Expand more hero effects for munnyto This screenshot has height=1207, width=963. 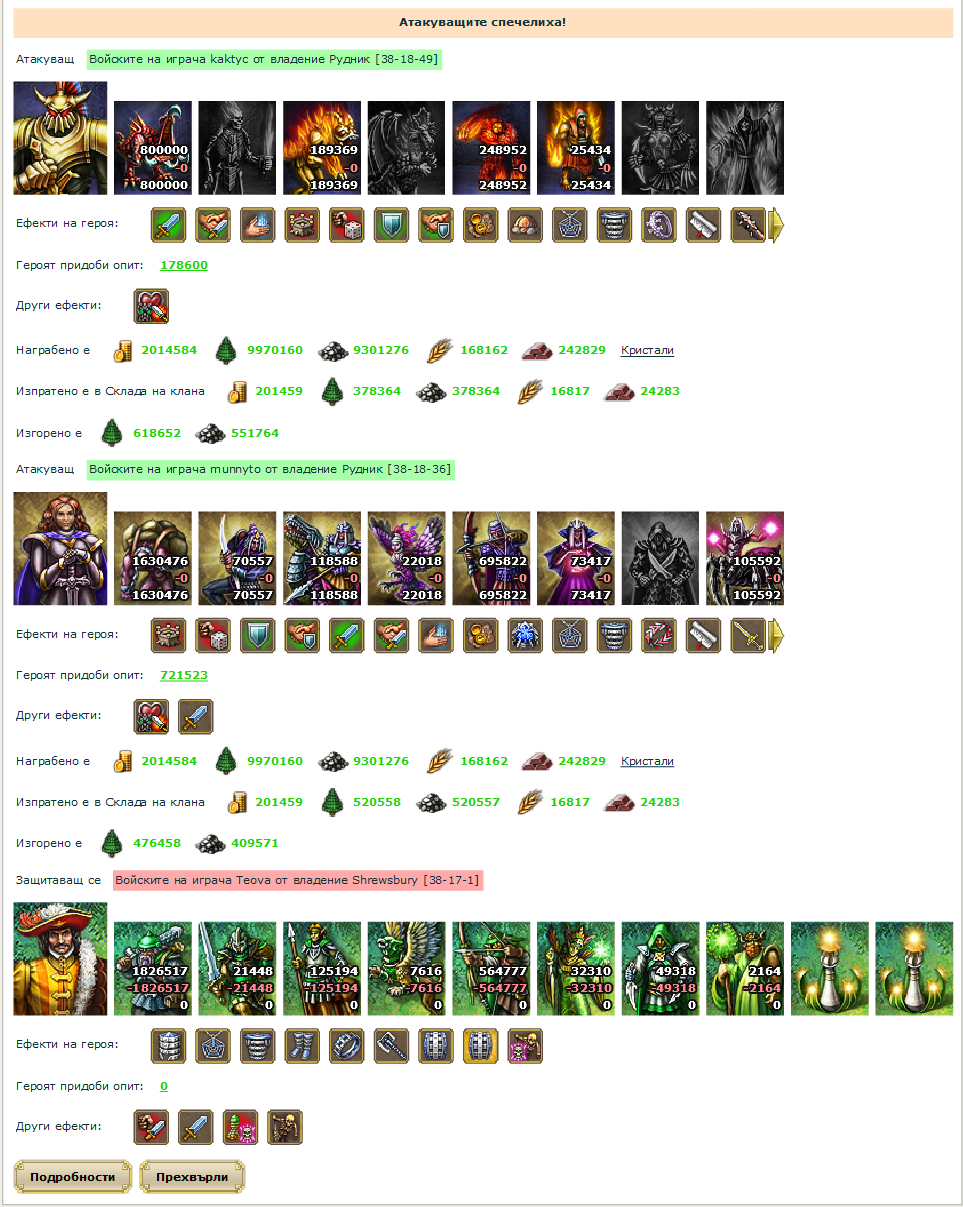776,635
